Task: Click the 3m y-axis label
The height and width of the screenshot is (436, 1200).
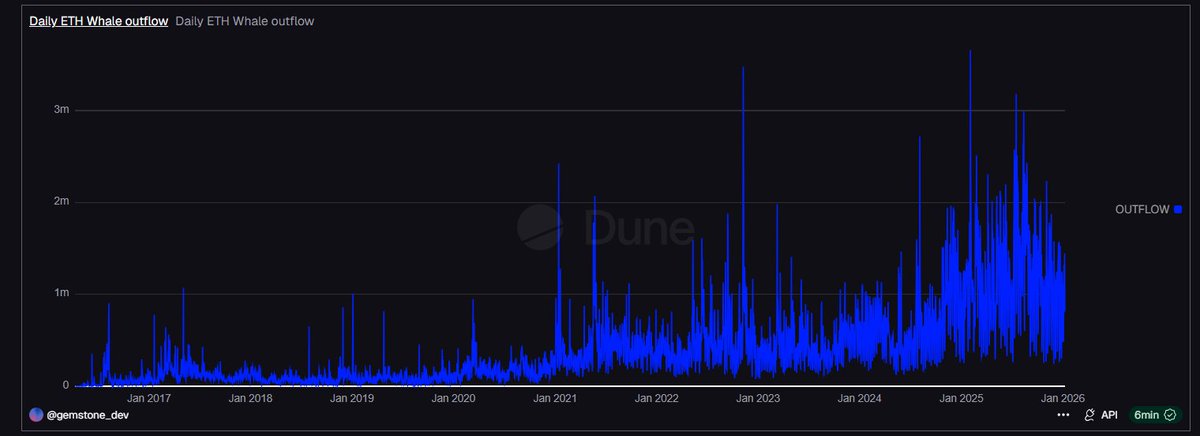Action: [x=61, y=110]
